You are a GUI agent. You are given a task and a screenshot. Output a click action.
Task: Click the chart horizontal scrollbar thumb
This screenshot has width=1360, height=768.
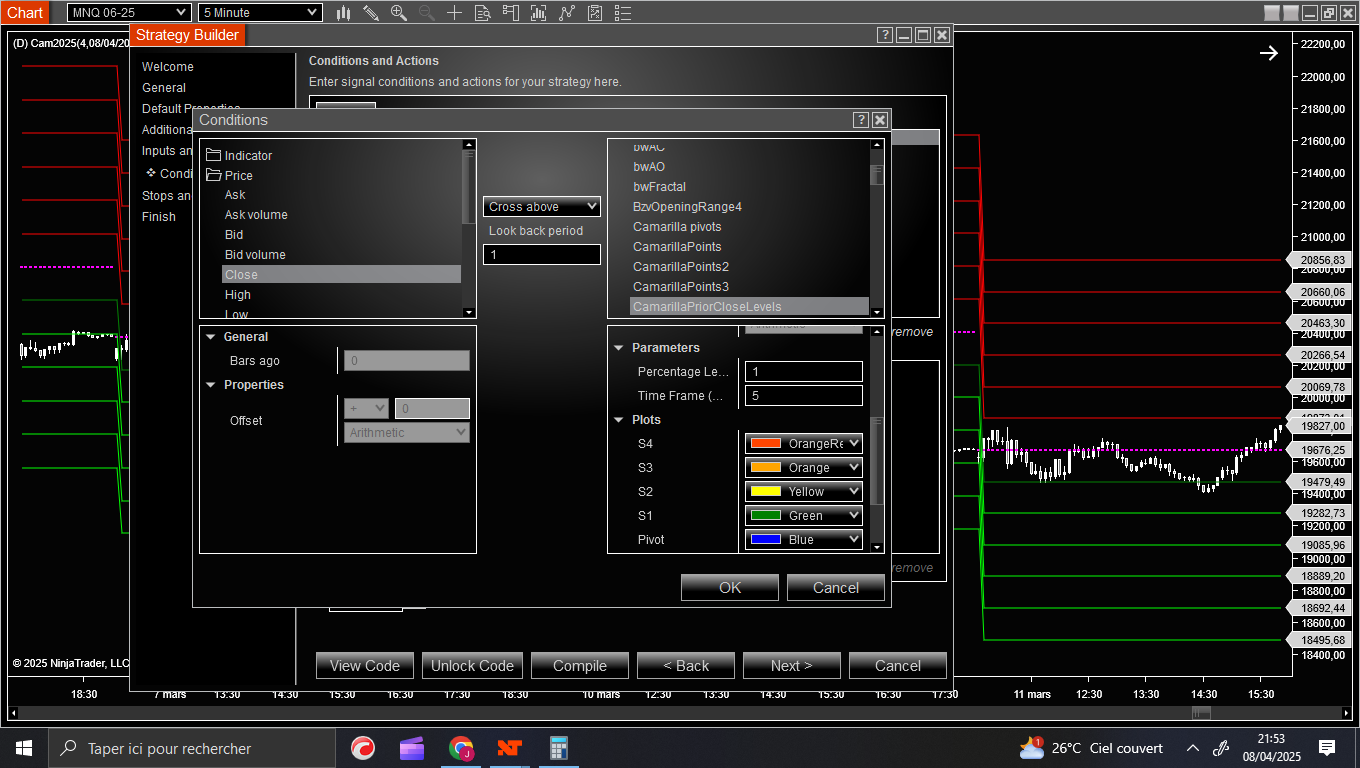point(1201,713)
